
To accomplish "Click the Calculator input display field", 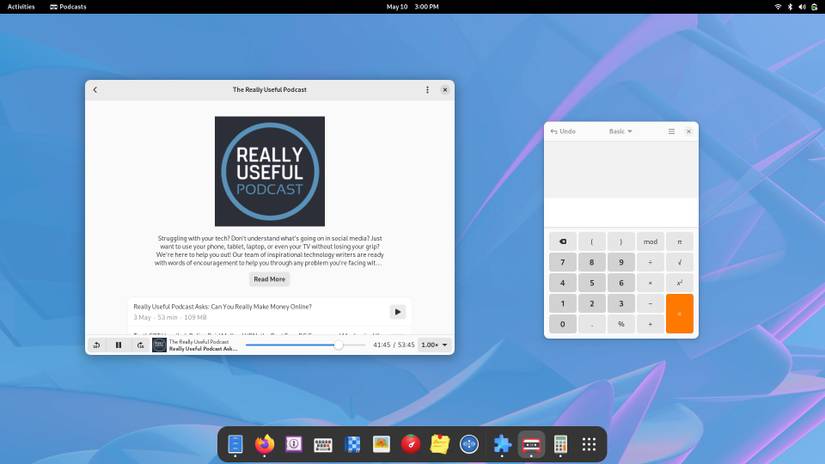I will pos(621,213).
